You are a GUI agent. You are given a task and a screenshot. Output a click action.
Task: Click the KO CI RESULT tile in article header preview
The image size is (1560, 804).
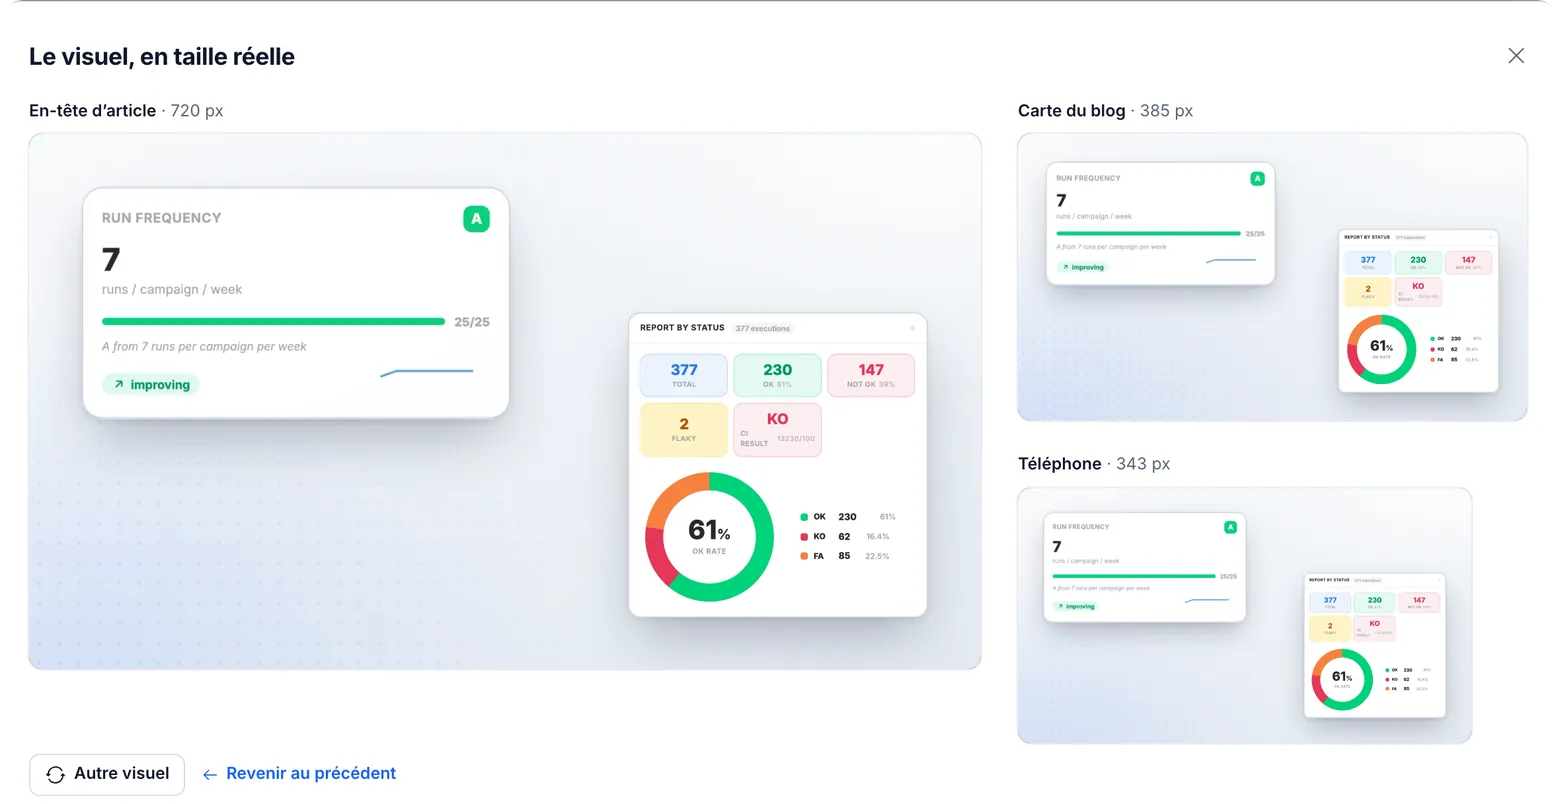[777, 430]
